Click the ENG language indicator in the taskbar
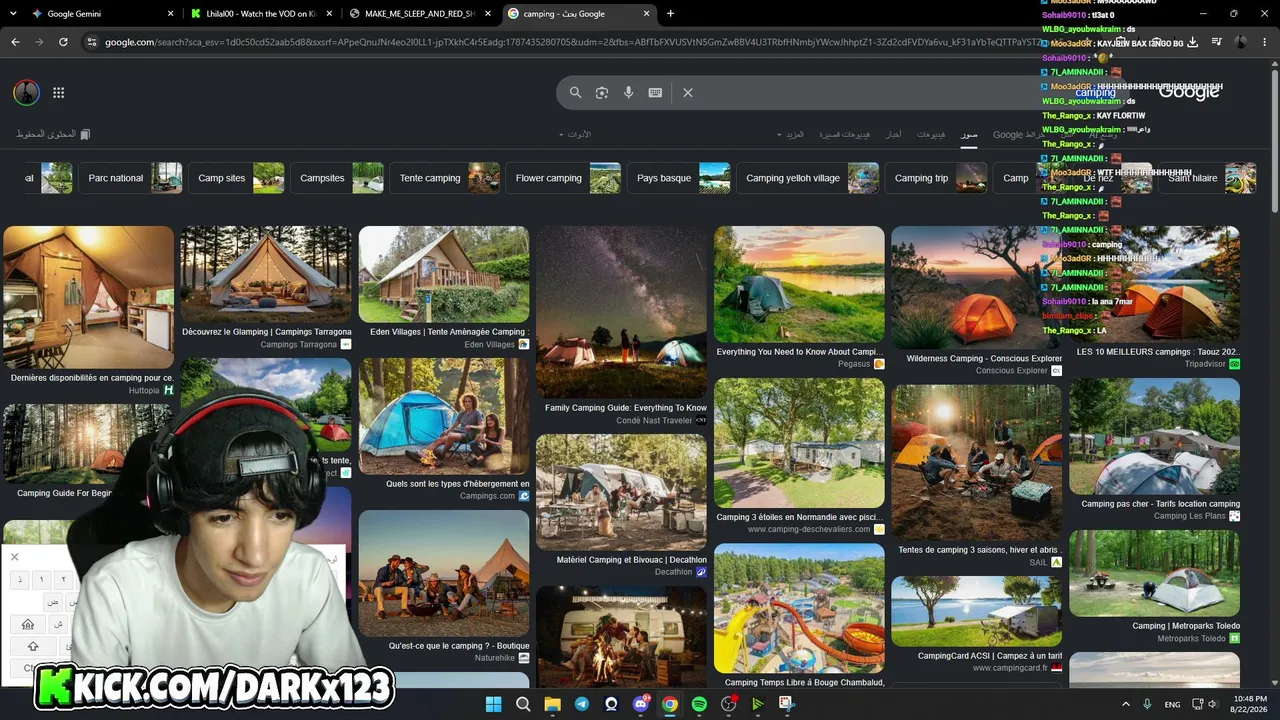The width and height of the screenshot is (1280, 720). [x=1172, y=704]
